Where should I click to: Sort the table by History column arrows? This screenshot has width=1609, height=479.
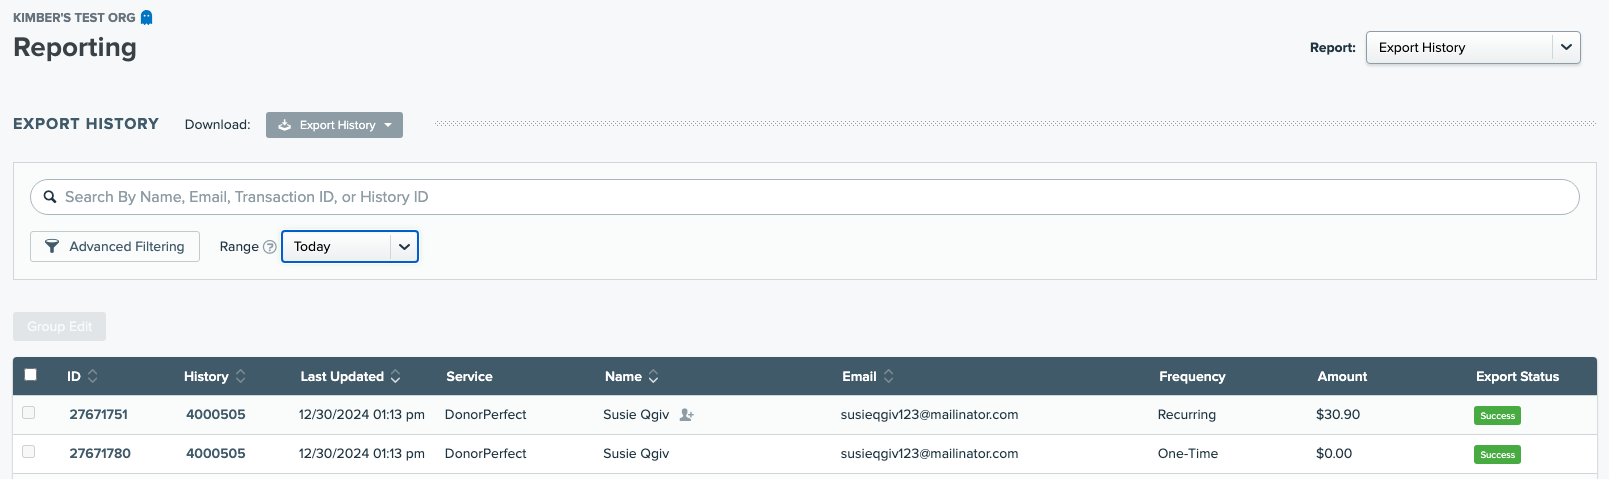(240, 376)
